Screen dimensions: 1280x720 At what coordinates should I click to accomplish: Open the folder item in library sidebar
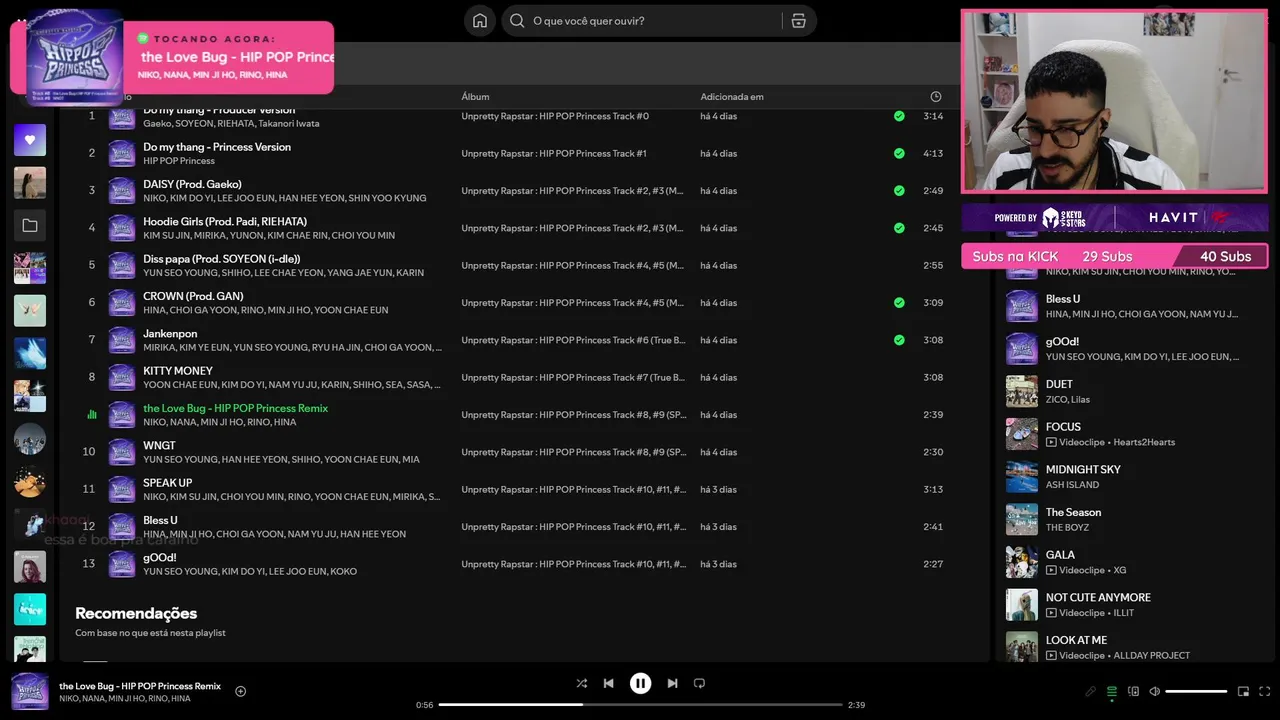click(30, 226)
